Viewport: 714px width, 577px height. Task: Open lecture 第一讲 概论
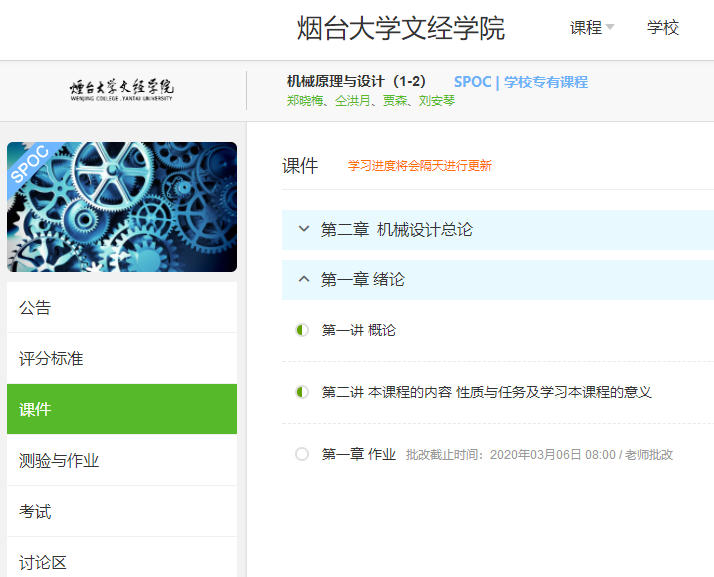click(x=359, y=330)
